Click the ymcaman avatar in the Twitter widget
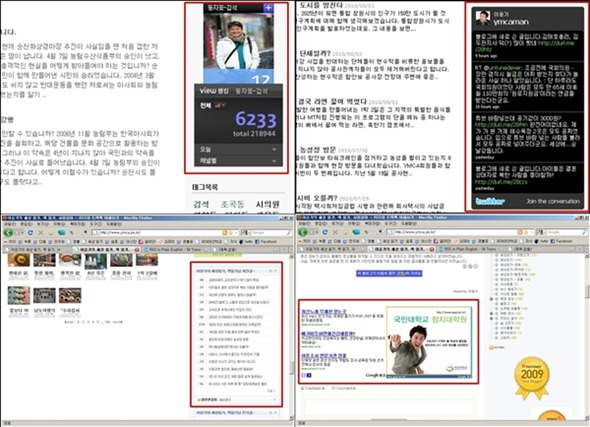Screen dimensions: 590x427 (483, 18)
